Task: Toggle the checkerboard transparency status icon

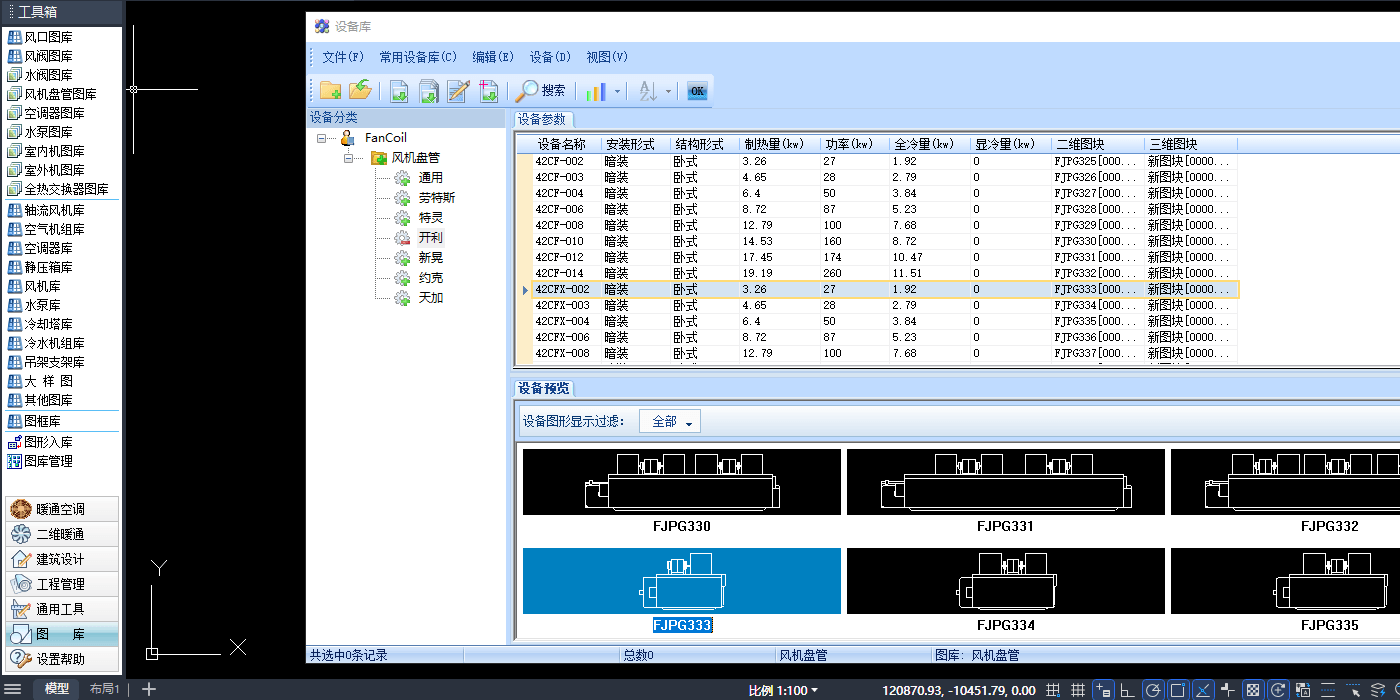Action: 1252,690
